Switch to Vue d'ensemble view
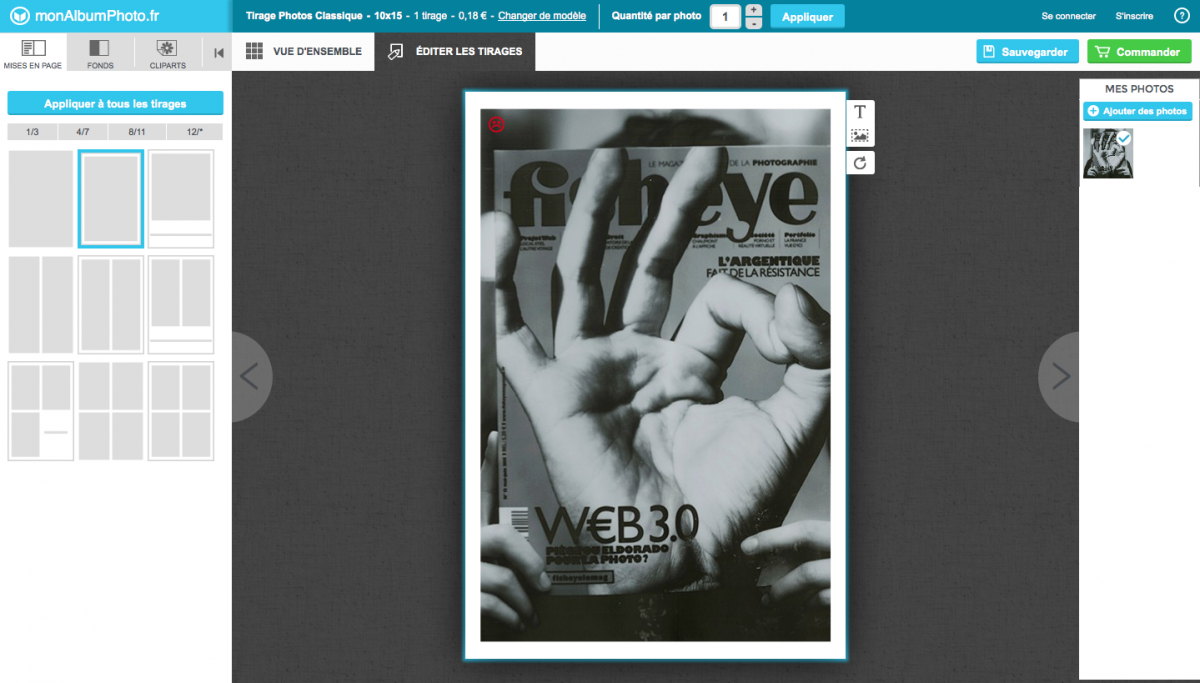The width and height of the screenshot is (1200, 683). tap(303, 51)
